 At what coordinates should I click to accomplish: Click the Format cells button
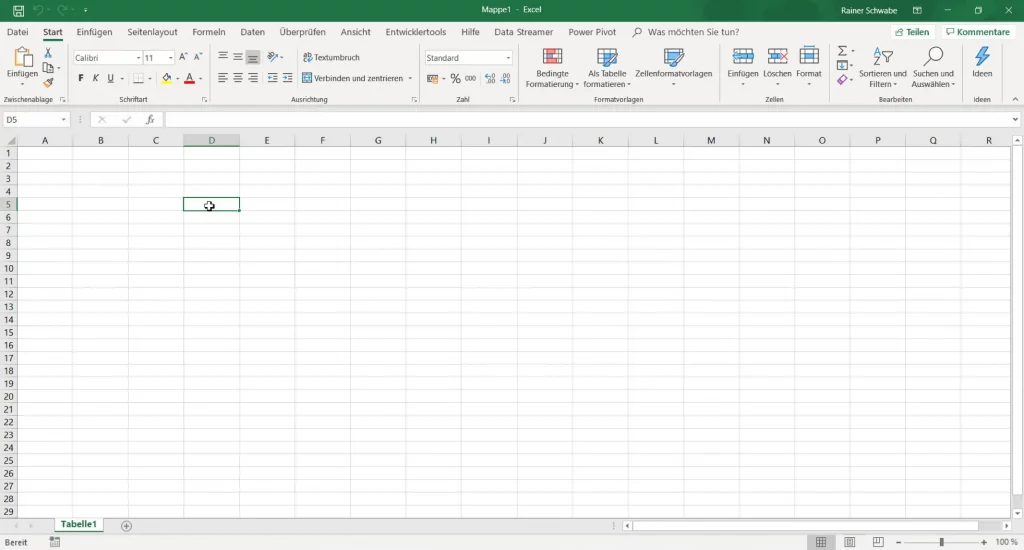point(808,67)
